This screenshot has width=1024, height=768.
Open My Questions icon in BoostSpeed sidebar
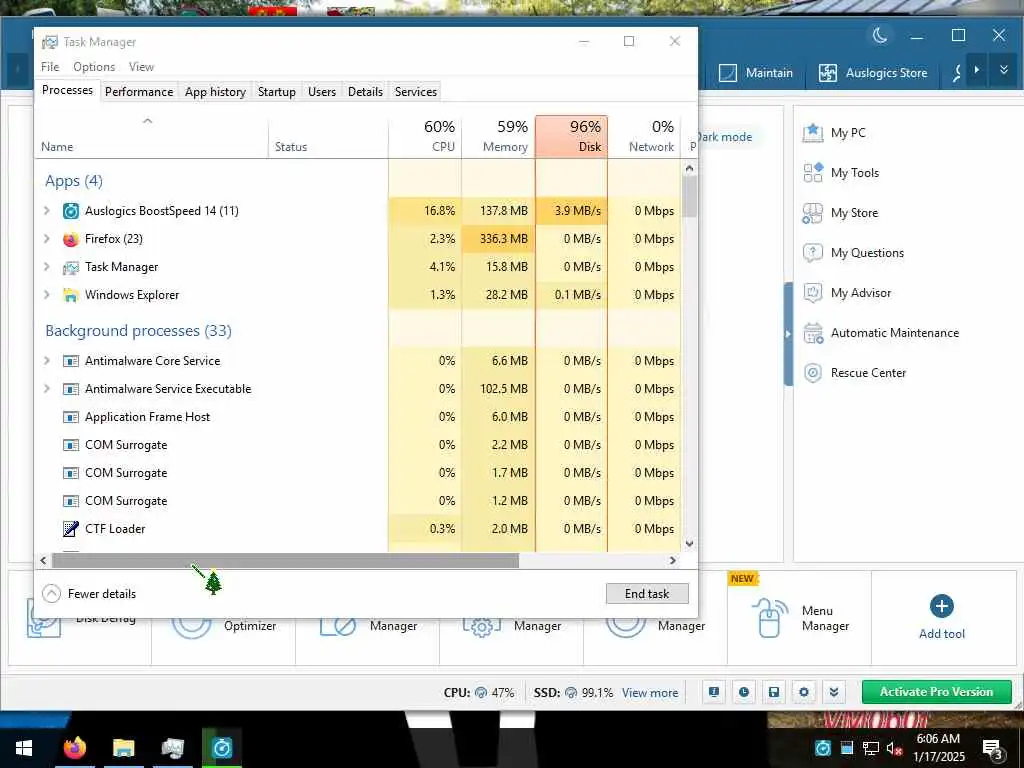click(x=812, y=253)
